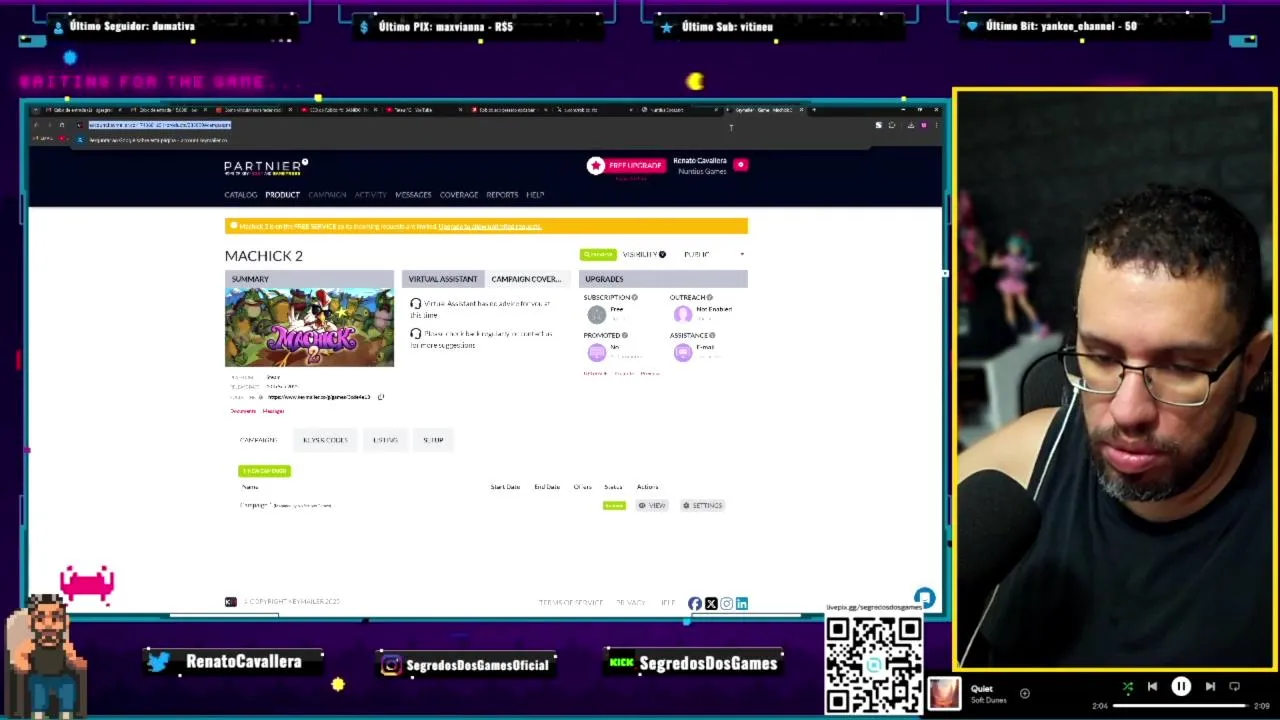Open the Facebook footer icon
This screenshot has width=1280, height=720.
pos(695,603)
